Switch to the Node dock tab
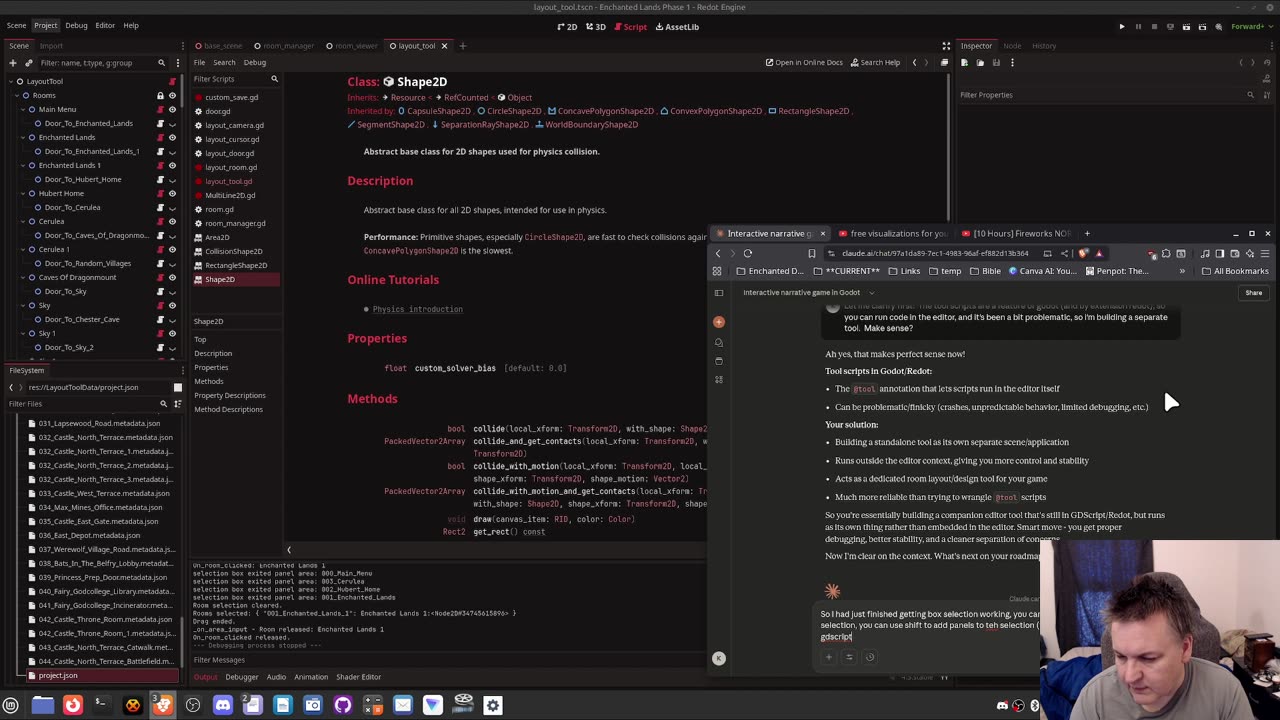 [x=1012, y=46]
